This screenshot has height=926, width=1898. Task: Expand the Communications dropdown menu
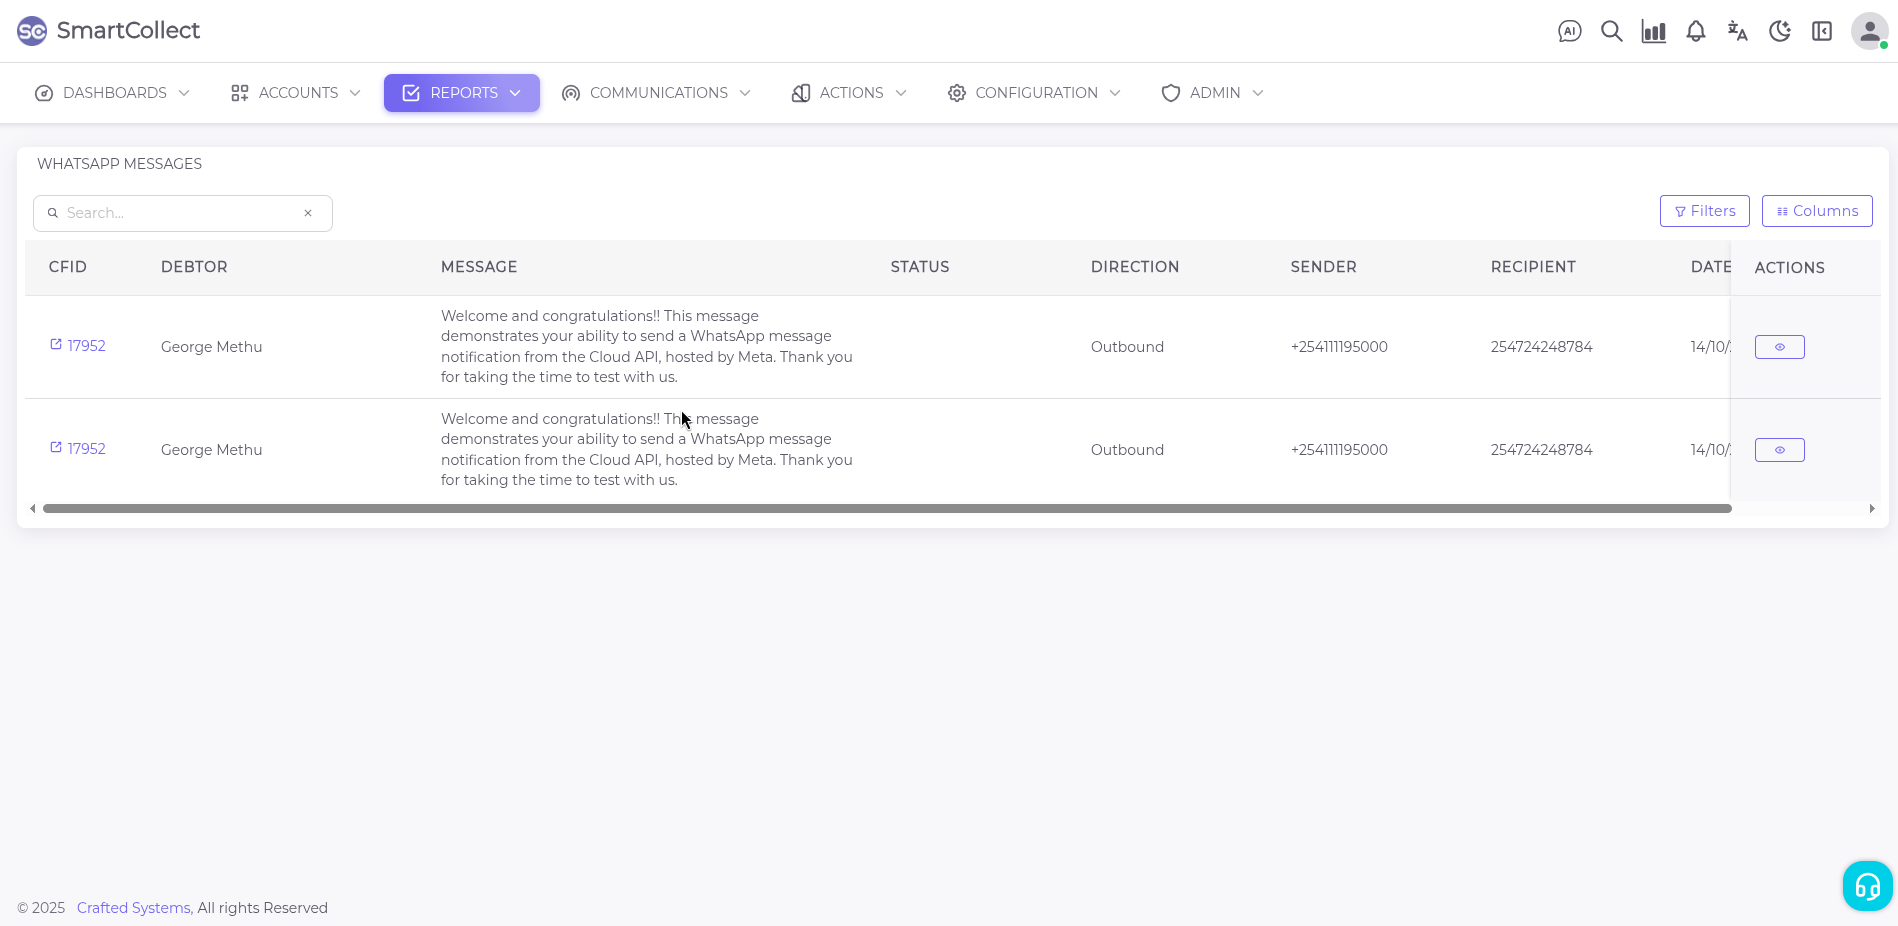pos(656,93)
